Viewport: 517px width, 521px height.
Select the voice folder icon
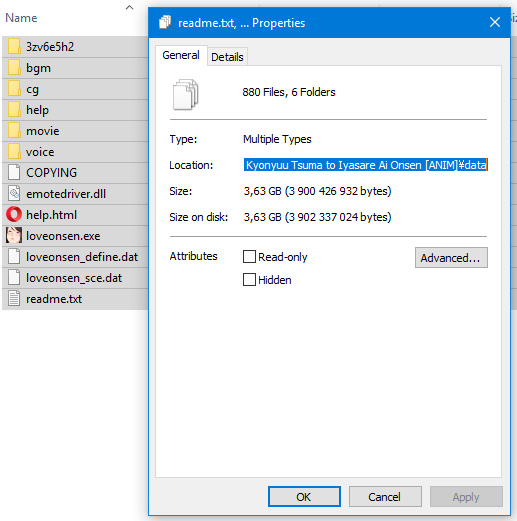[x=14, y=151]
